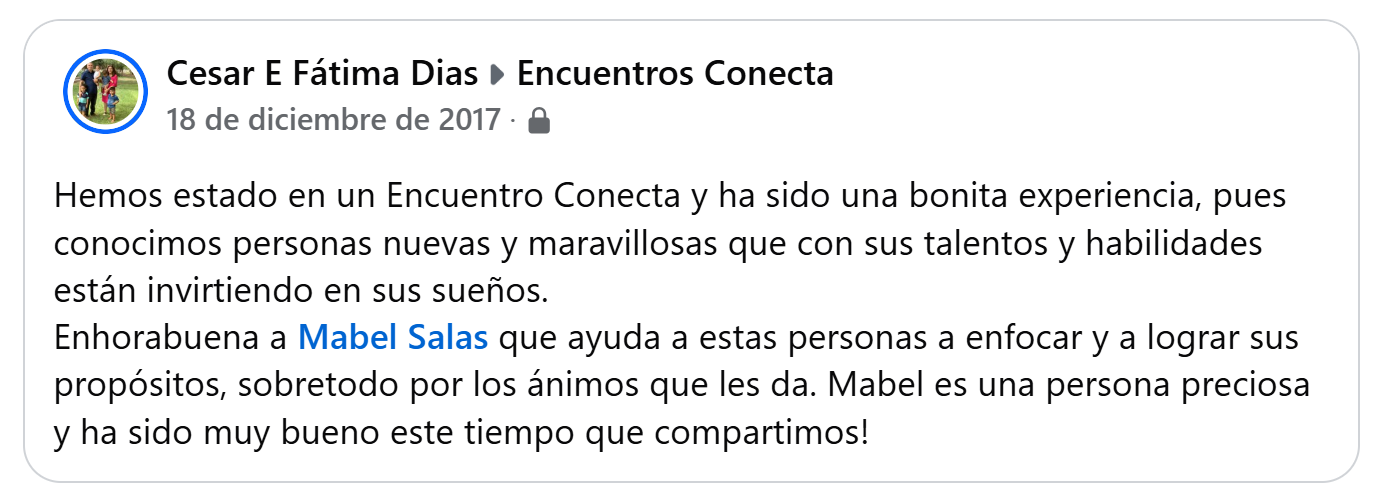1384x498 pixels.
Task: Click the dot separator beside the date
Action: (x=513, y=122)
